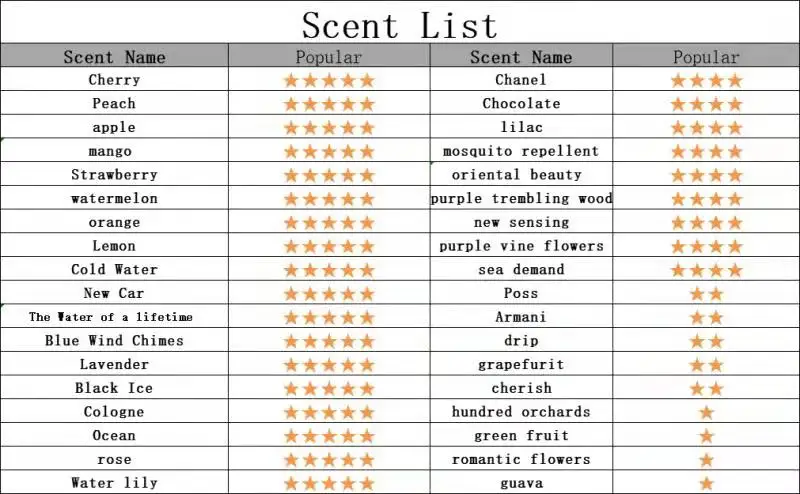Image resolution: width=800 pixels, height=494 pixels.
Task: Click the star rating for Black Ice
Action: 329,389
